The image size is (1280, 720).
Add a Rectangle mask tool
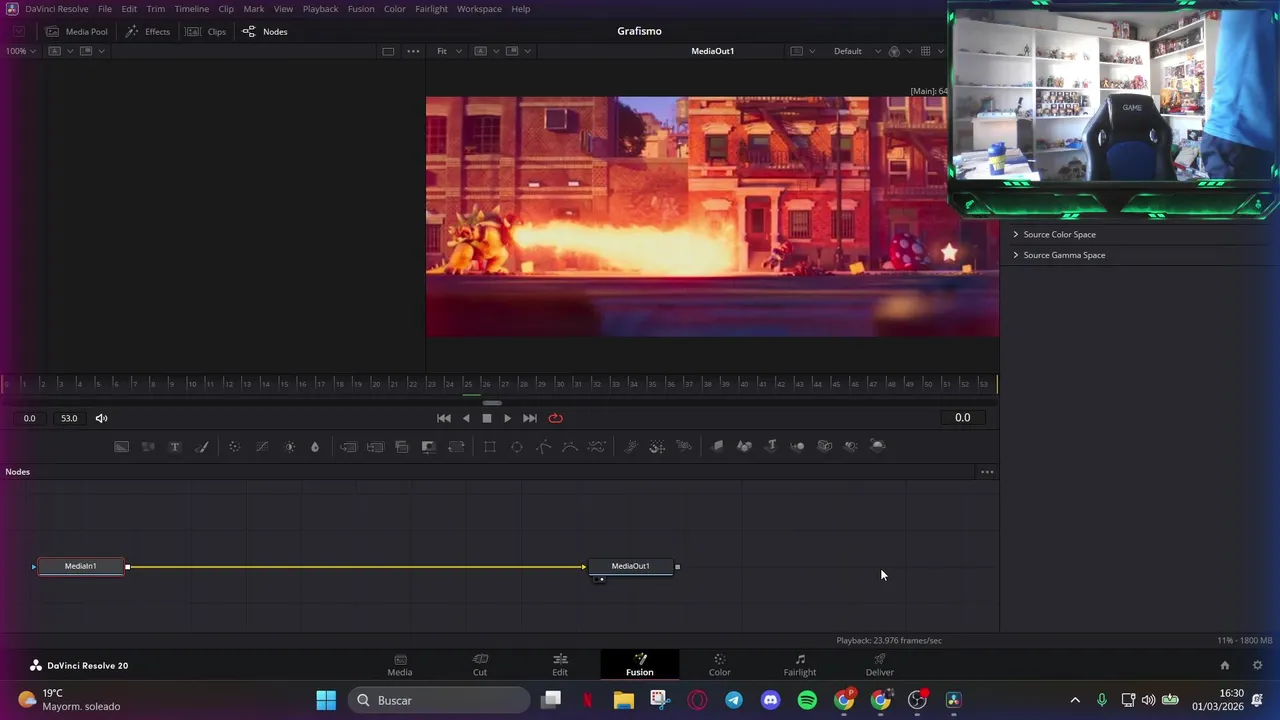(x=490, y=446)
